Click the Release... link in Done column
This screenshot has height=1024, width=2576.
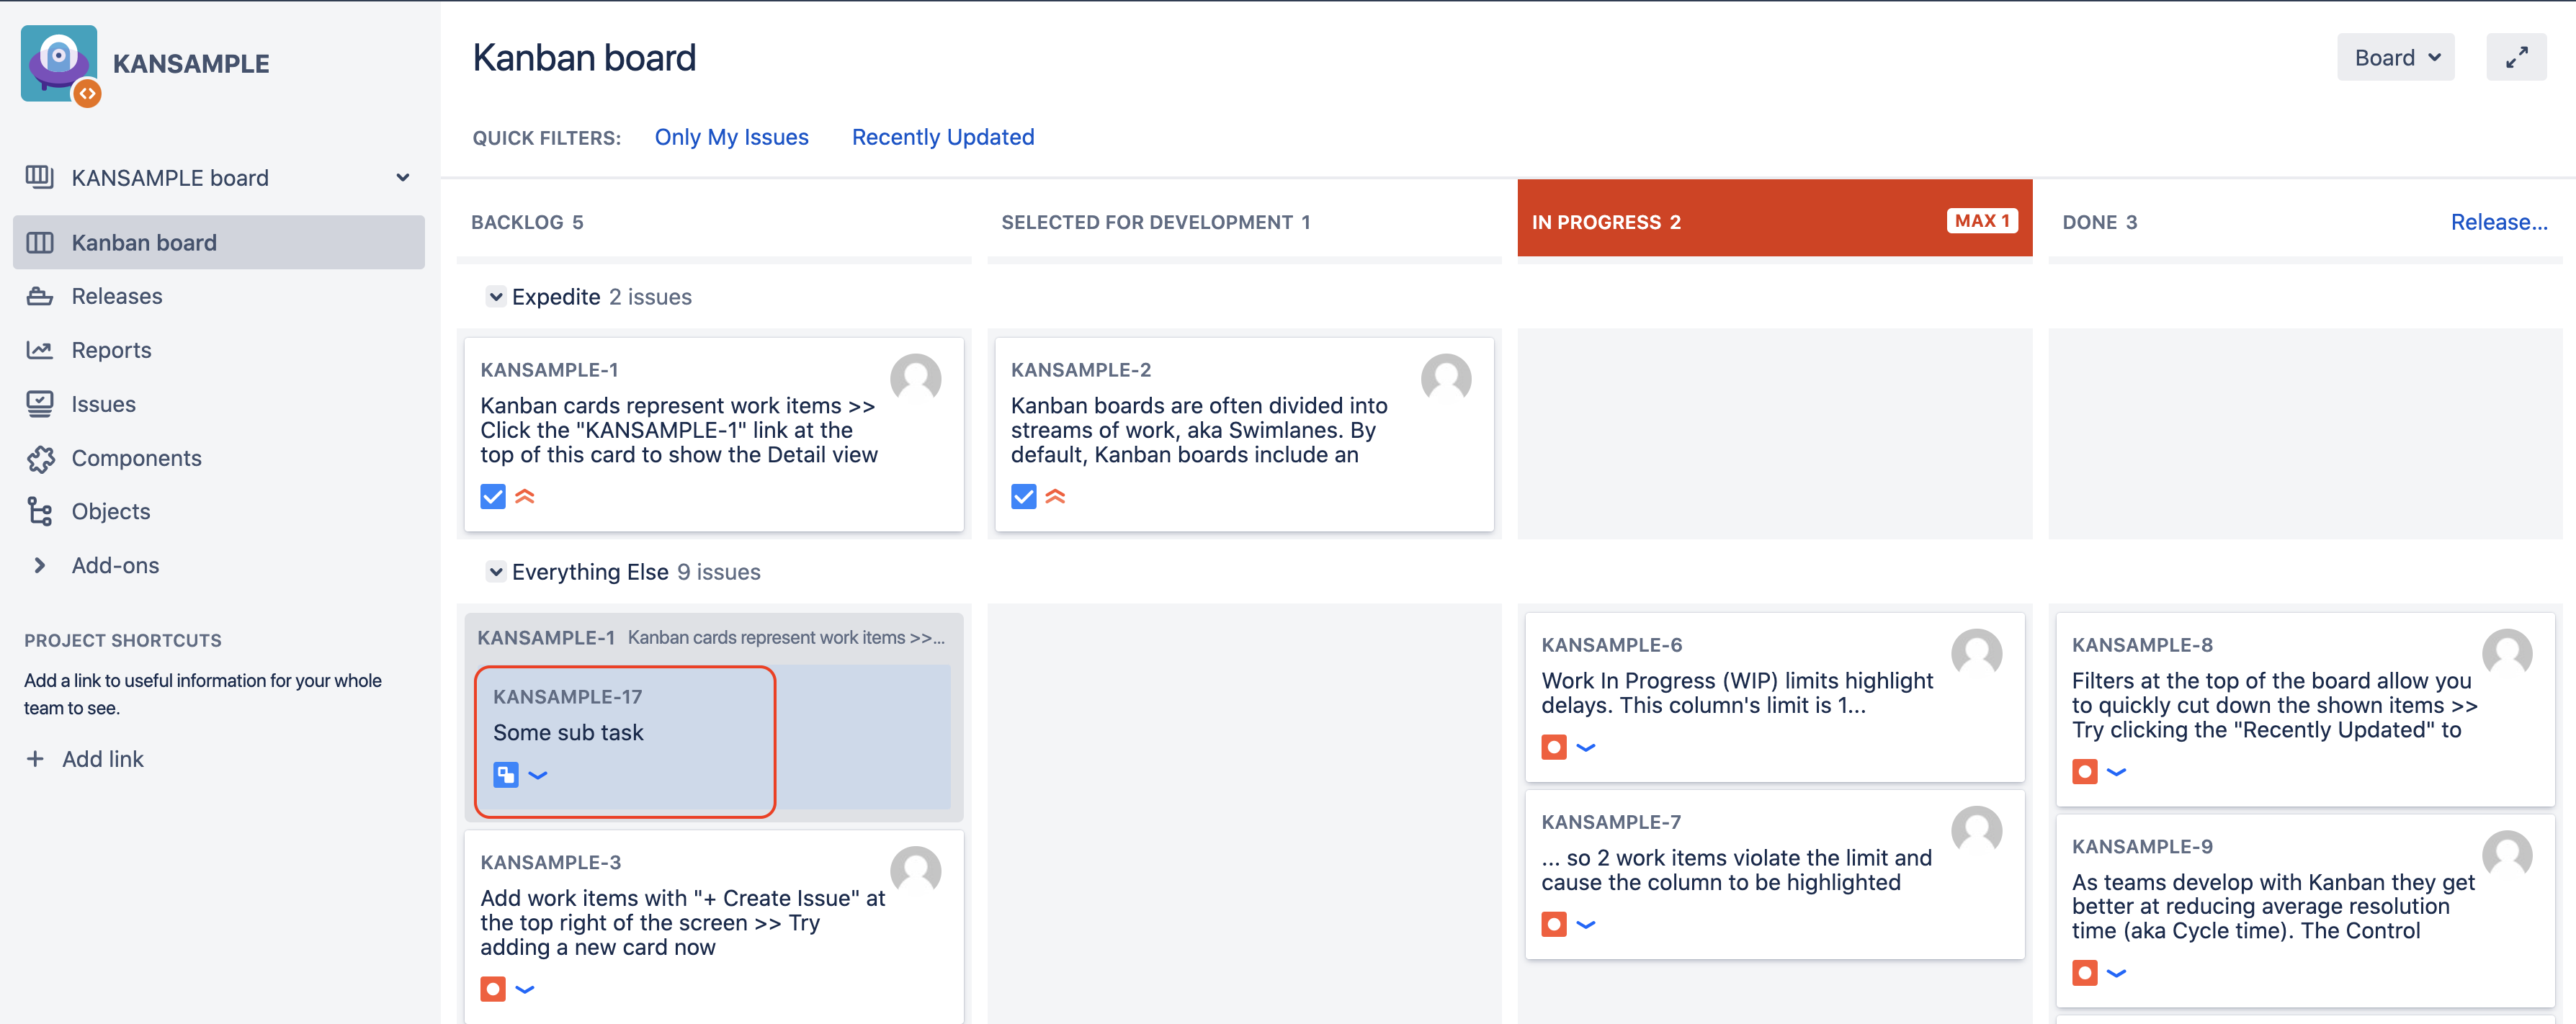coord(2498,222)
